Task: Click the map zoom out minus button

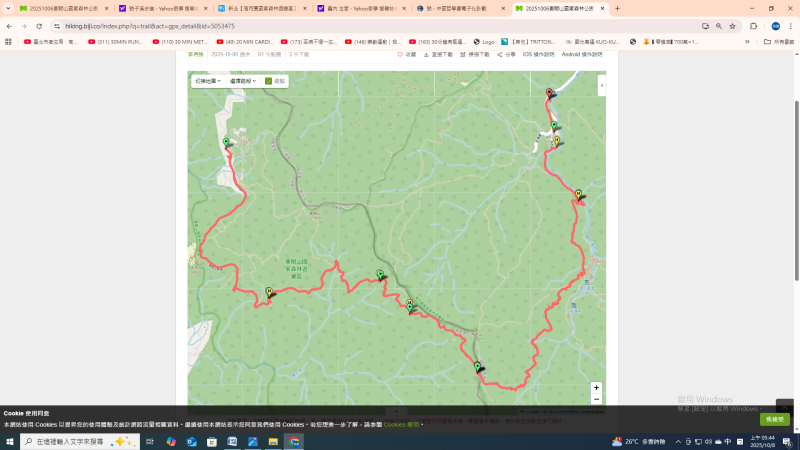Action: [x=596, y=399]
